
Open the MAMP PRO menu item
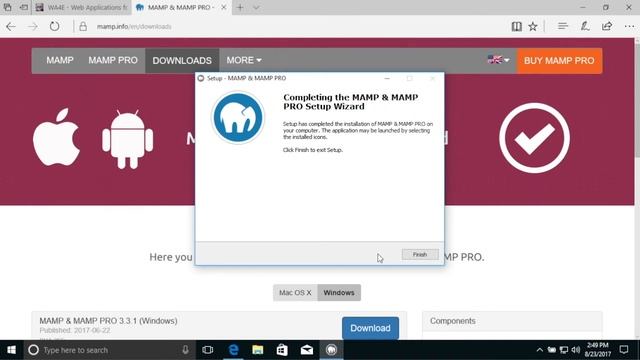pos(113,60)
